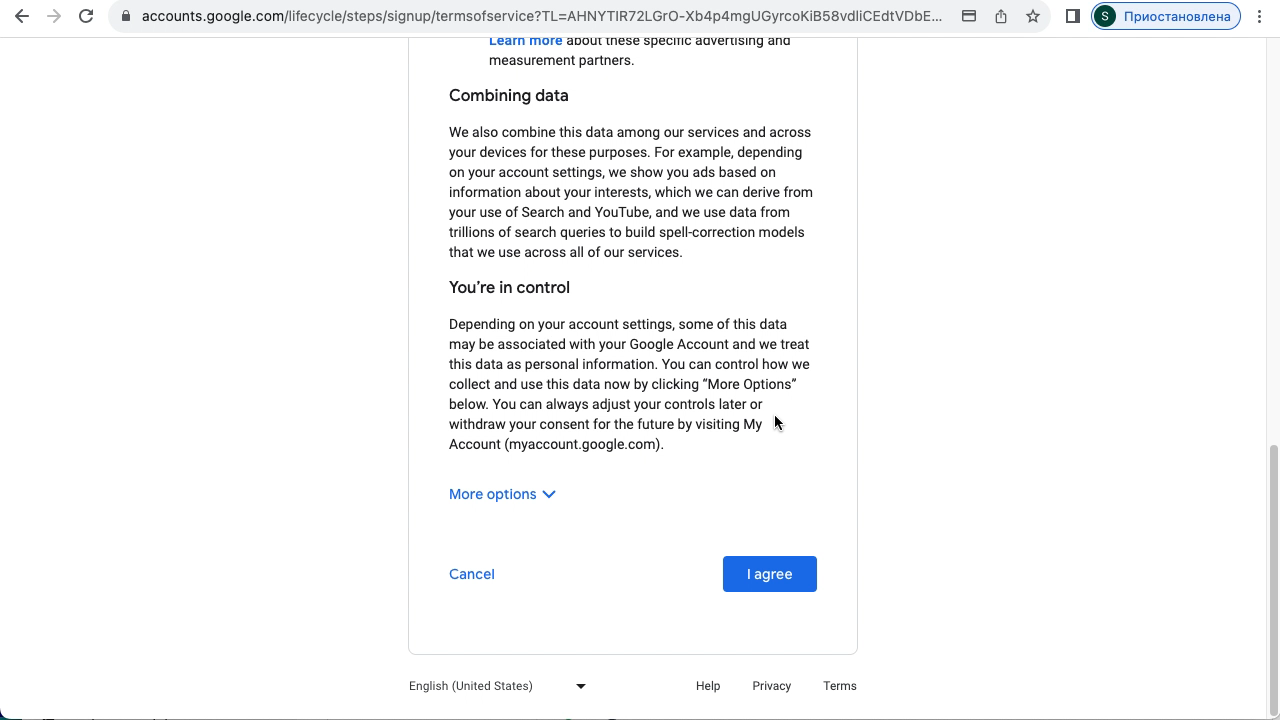Follow the Learn more link
This screenshot has height=720, width=1280.
coord(525,41)
